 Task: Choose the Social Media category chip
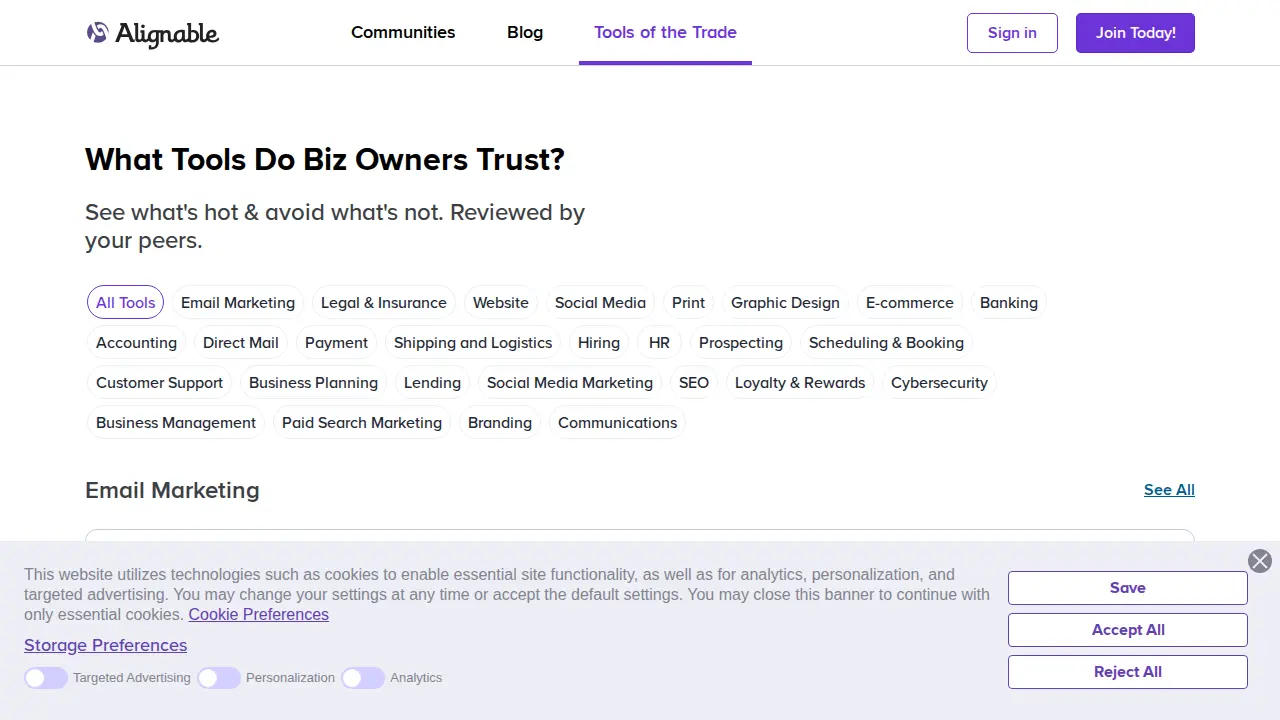pos(600,302)
